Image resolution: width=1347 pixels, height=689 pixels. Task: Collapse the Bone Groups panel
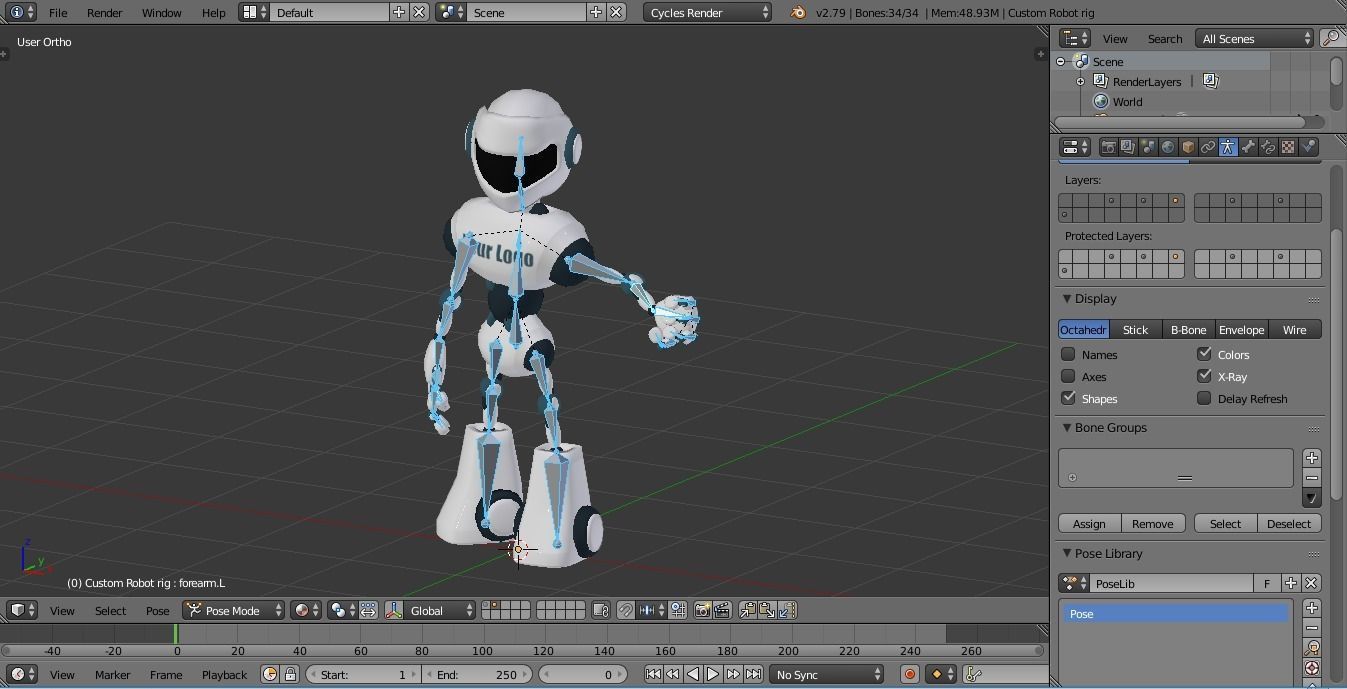(x=1067, y=427)
